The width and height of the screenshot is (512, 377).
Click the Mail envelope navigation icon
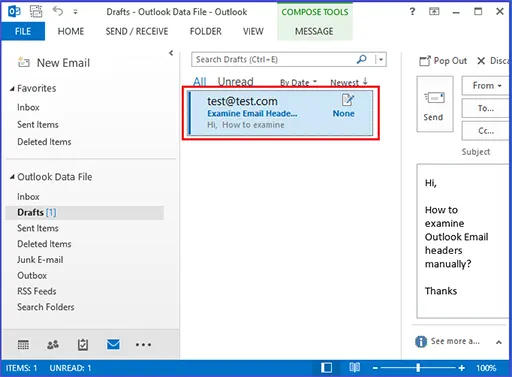[x=113, y=344]
